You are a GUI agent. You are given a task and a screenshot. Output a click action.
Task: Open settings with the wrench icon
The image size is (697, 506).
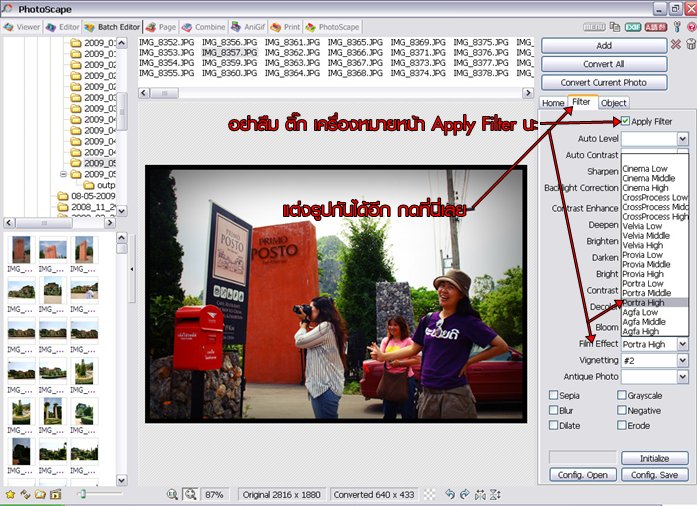point(677,27)
